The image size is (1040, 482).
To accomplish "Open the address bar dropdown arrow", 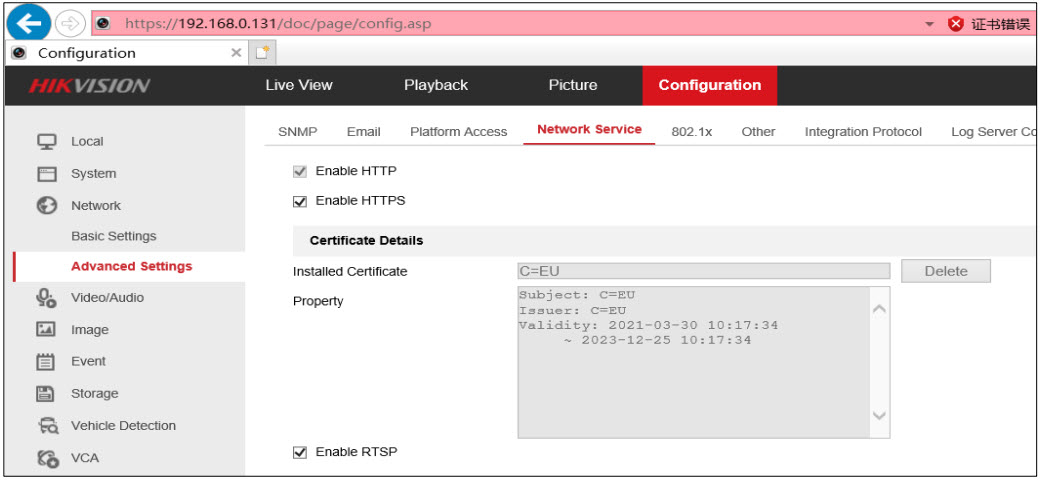I will [x=929, y=24].
